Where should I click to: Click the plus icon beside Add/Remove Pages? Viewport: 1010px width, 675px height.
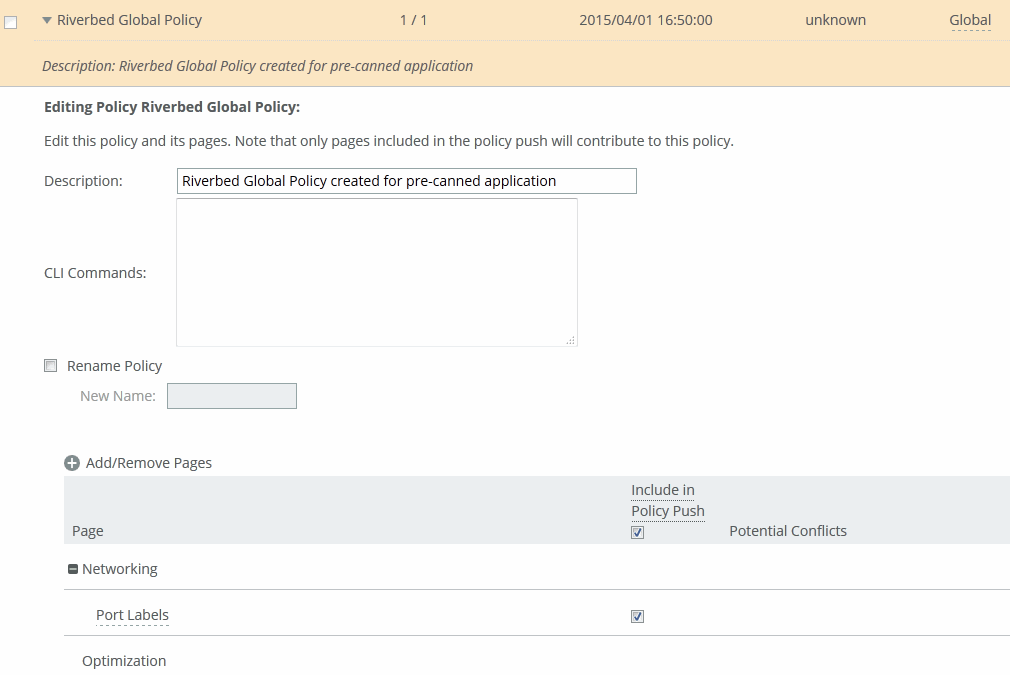click(x=72, y=463)
